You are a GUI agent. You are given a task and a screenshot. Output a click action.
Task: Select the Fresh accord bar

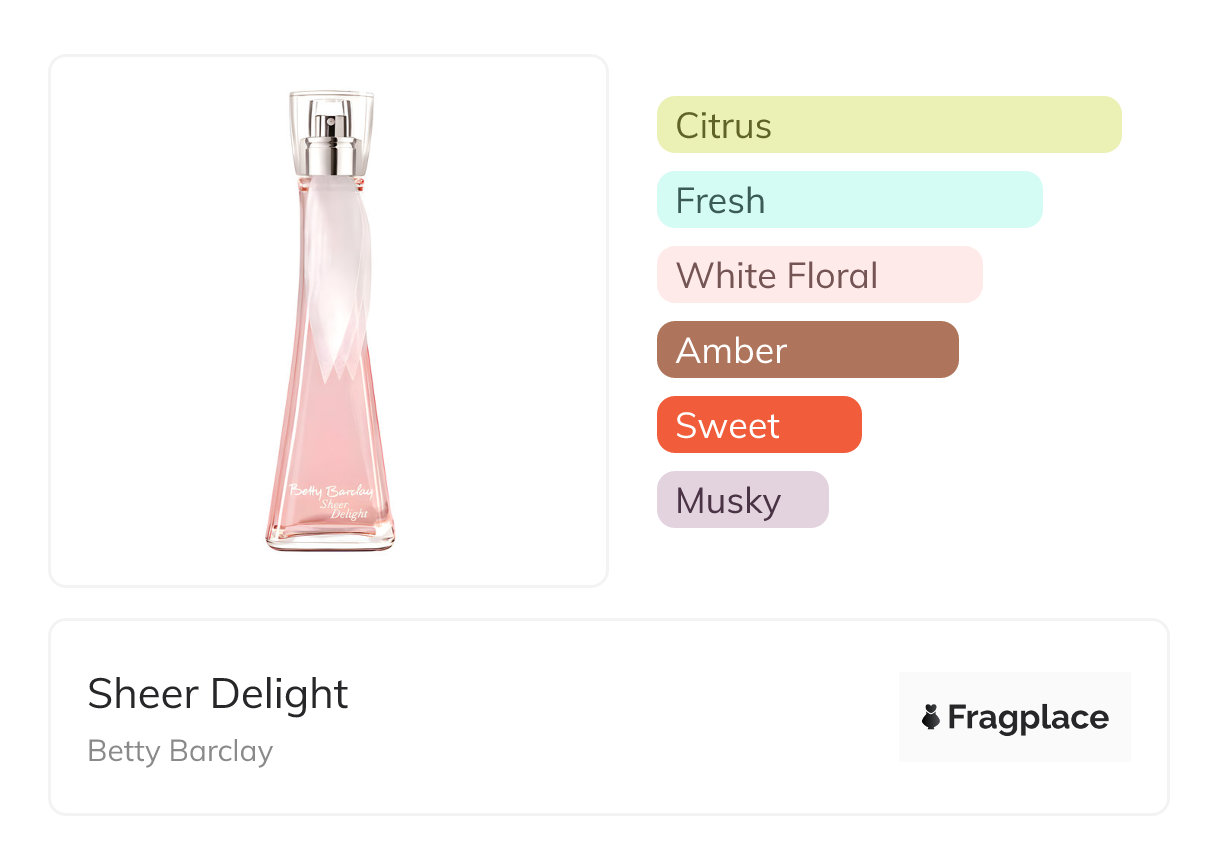(x=849, y=200)
